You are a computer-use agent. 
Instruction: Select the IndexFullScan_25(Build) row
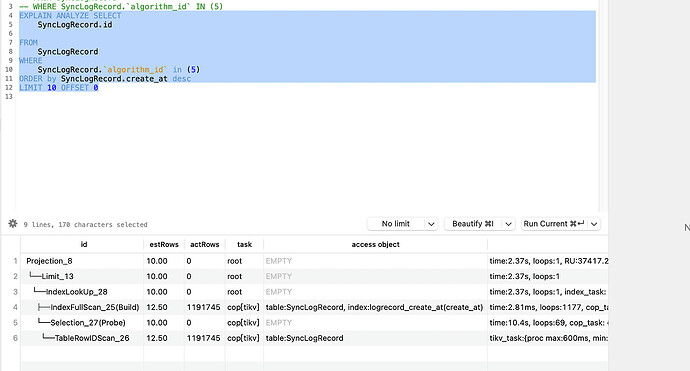(315, 307)
